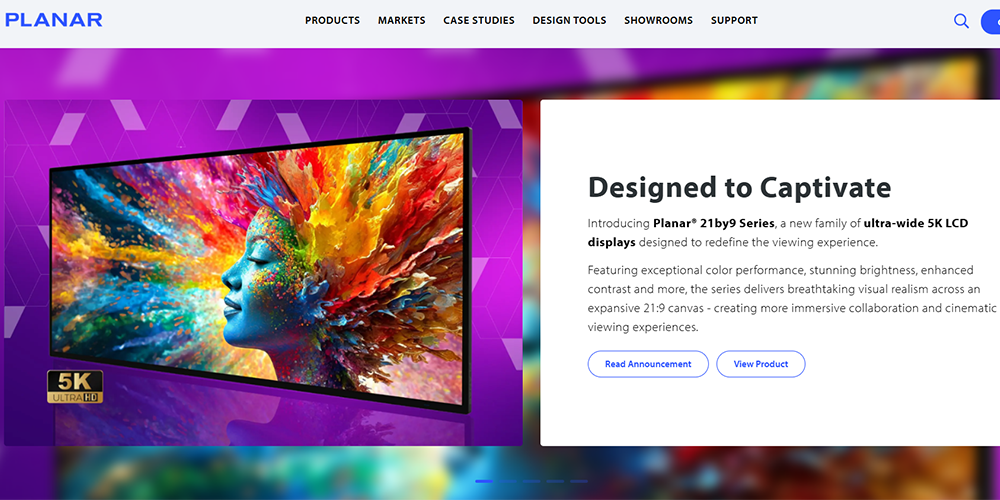Click the View Product button
Image resolution: width=1000 pixels, height=500 pixels.
click(761, 364)
